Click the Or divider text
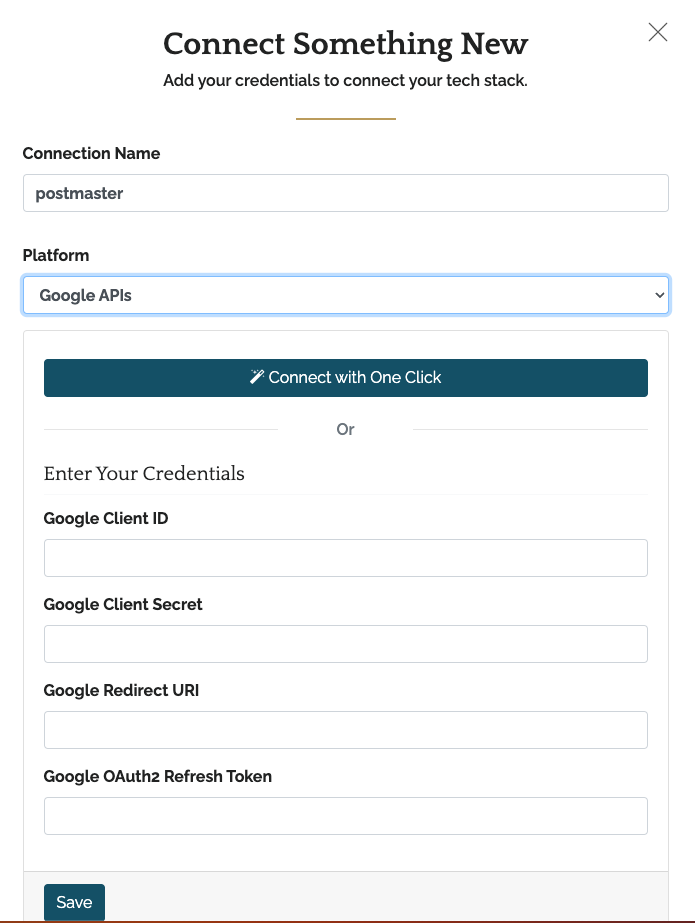The image size is (695, 923). [x=345, y=429]
